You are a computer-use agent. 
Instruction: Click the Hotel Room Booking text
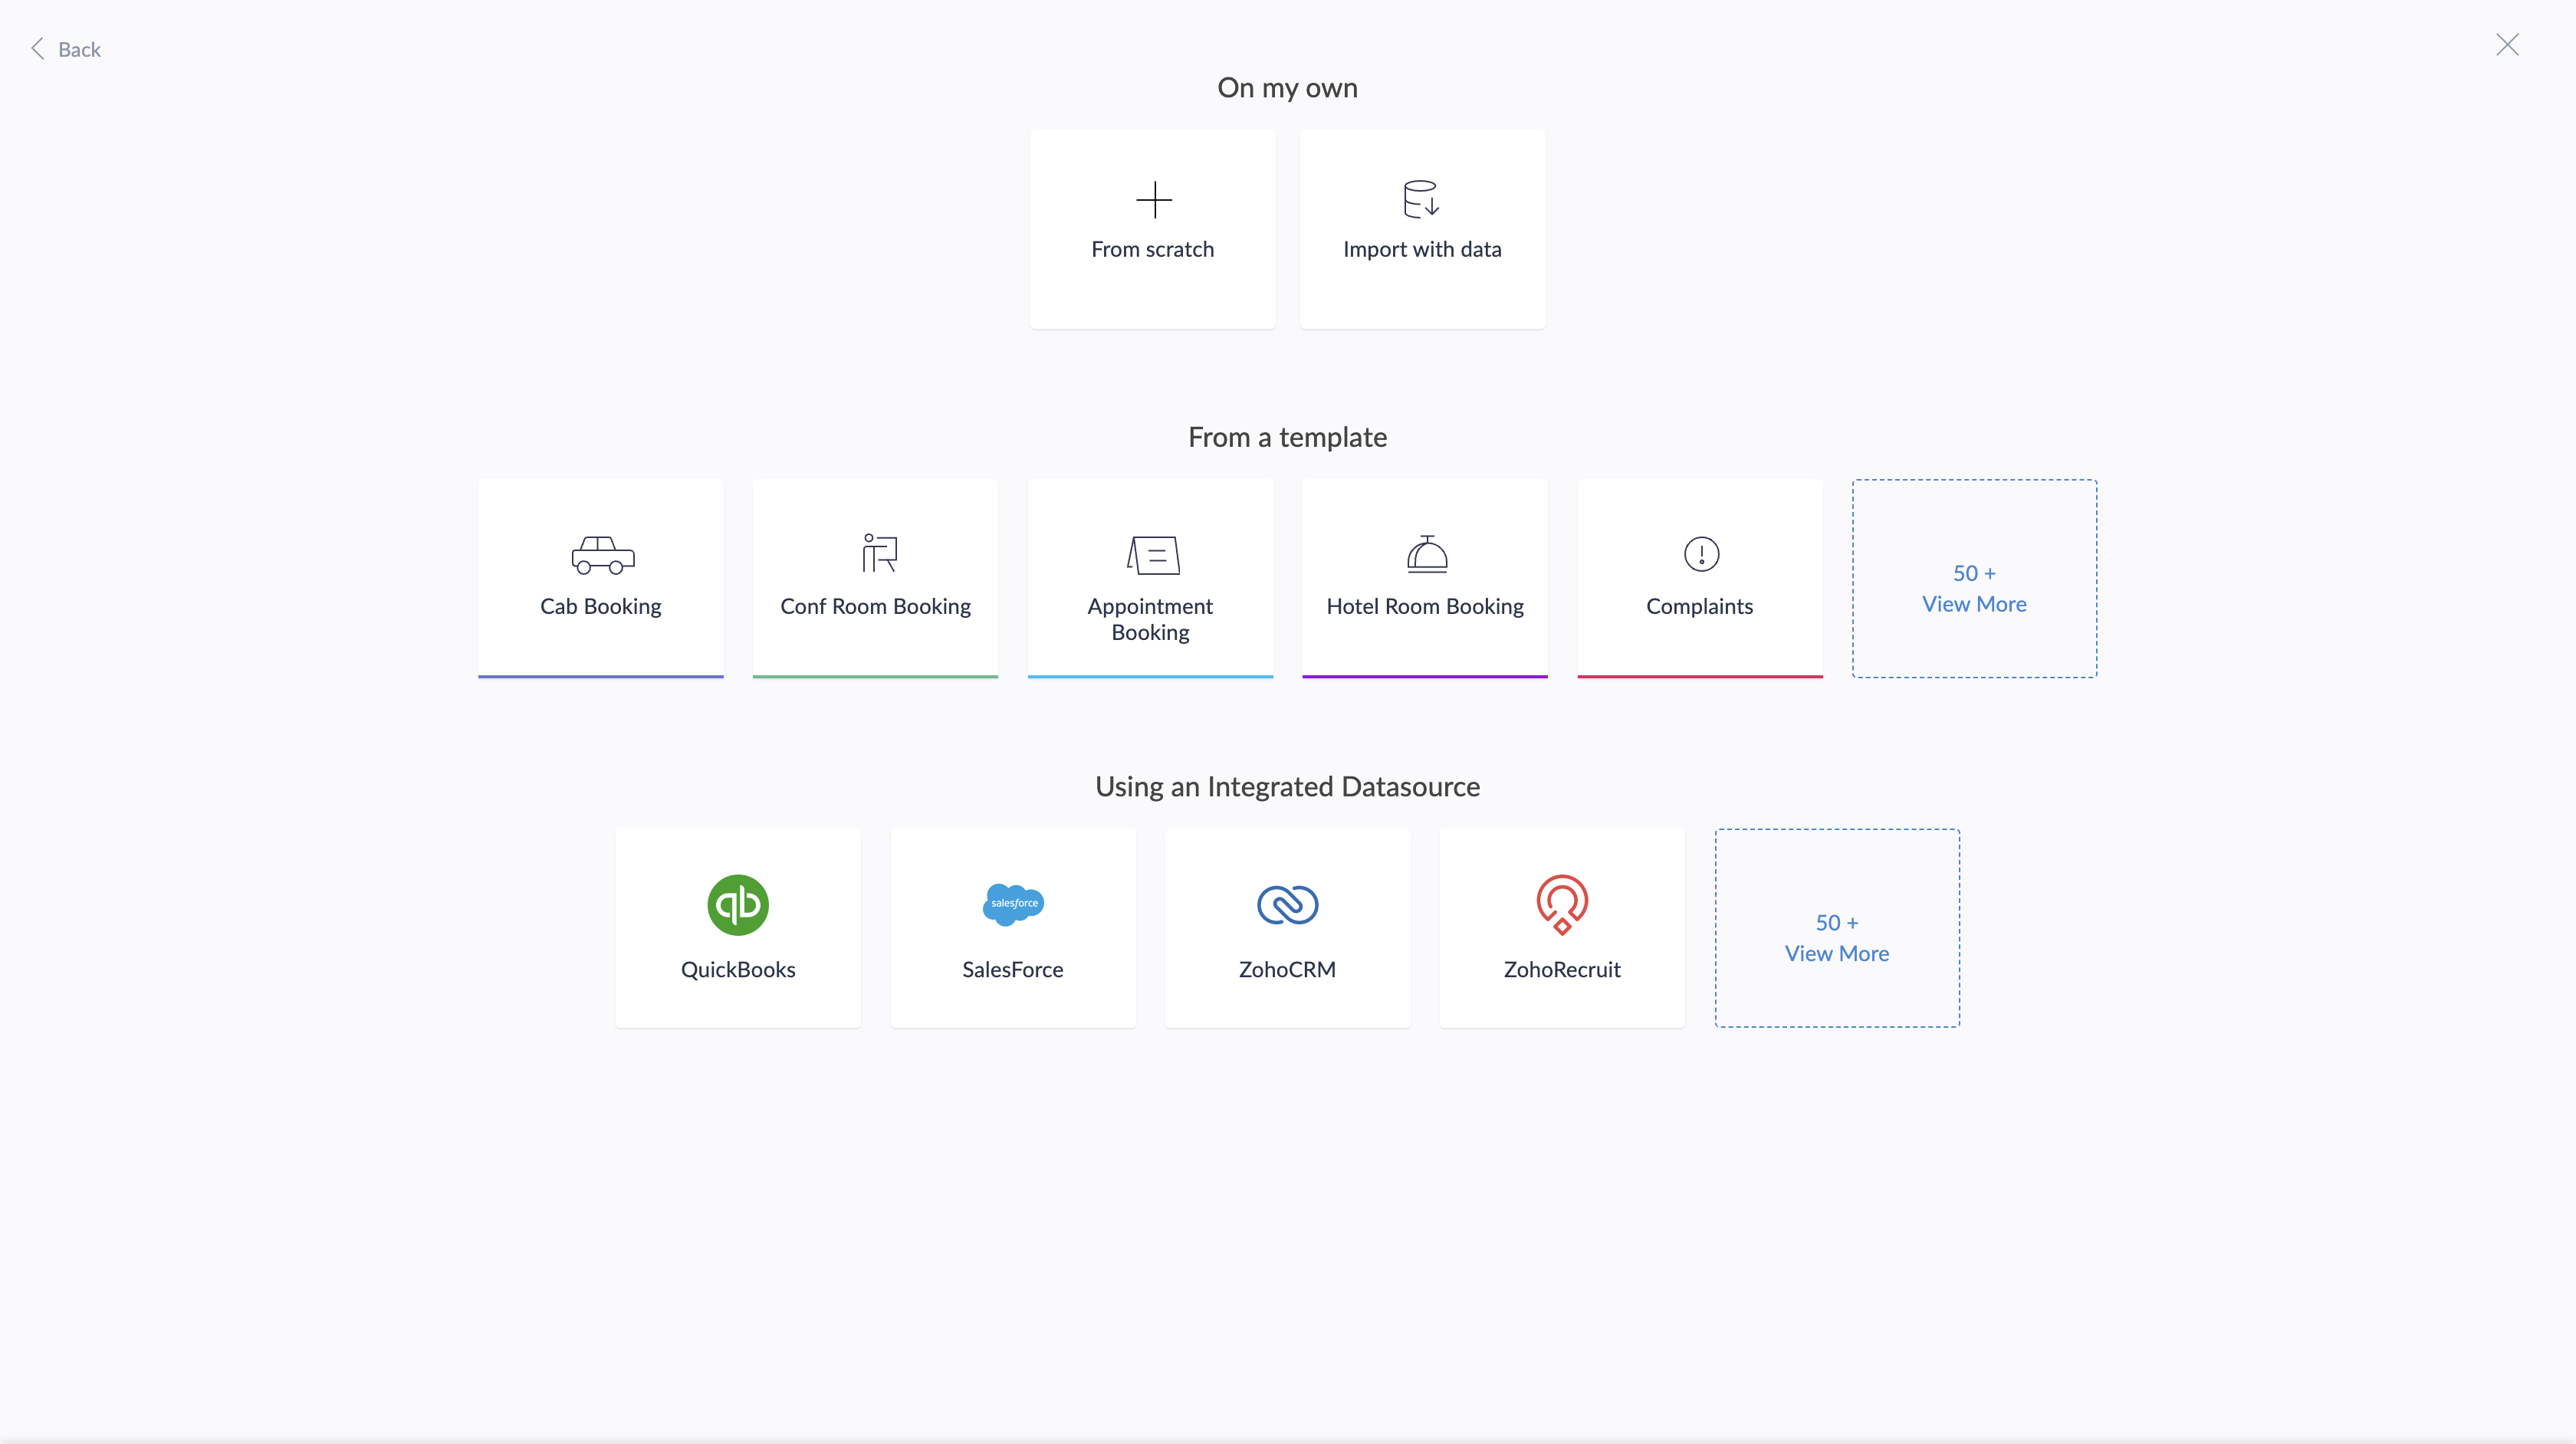click(1424, 606)
